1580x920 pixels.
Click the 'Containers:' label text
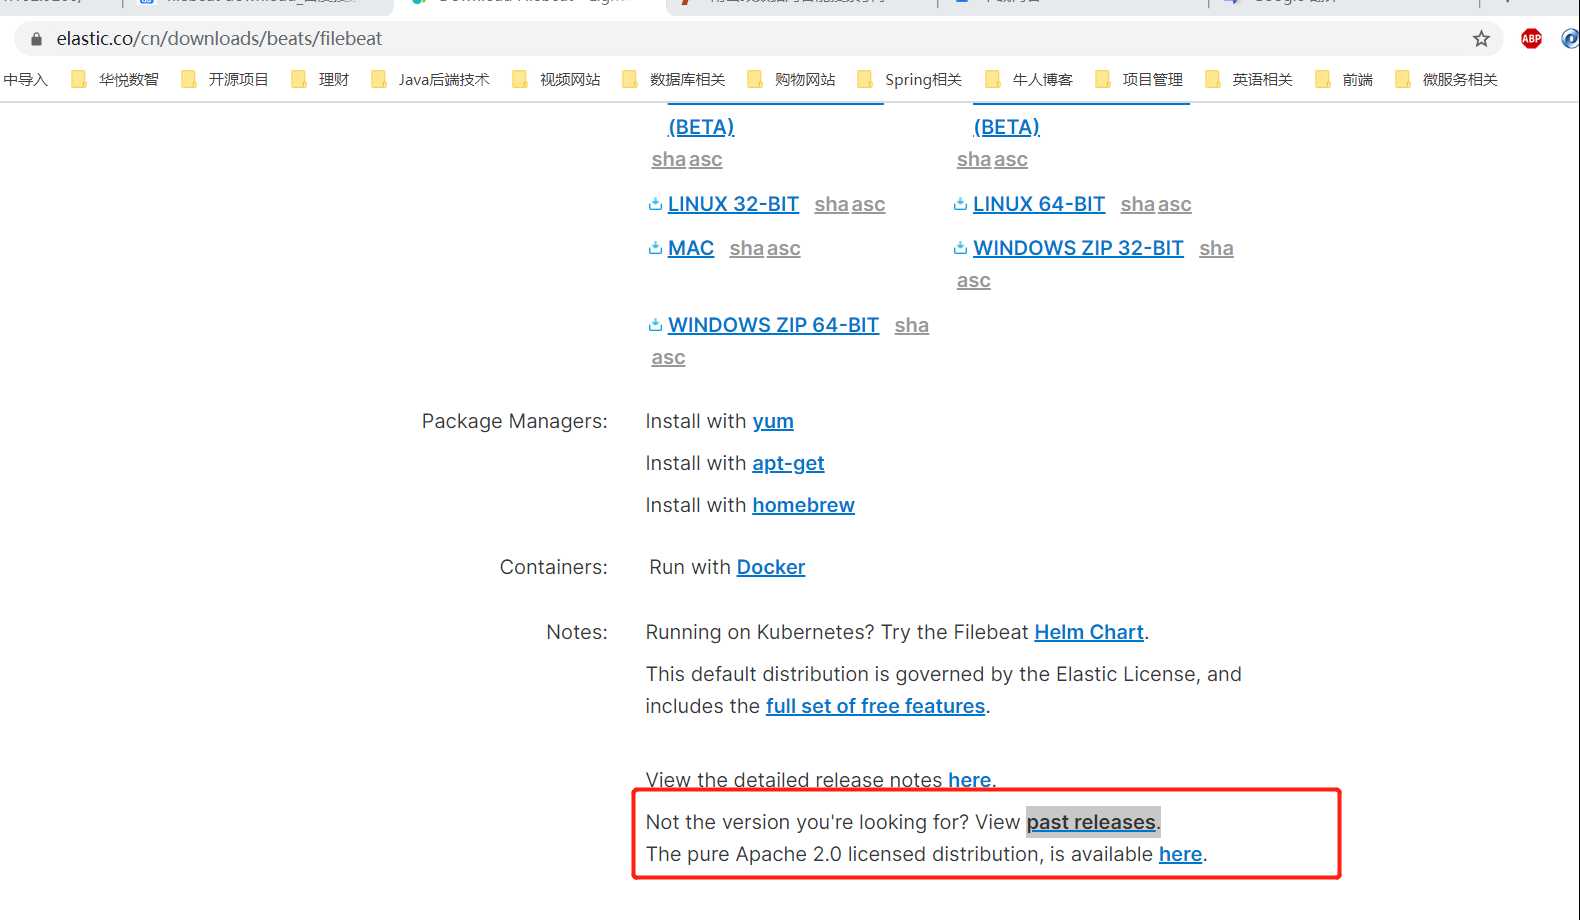[554, 568]
